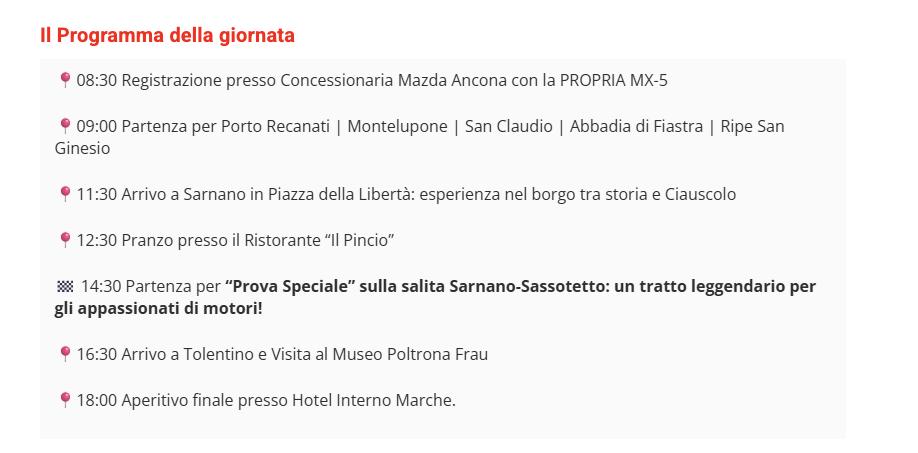
Task: Click the bold text Prova Speciale
Action: (291, 286)
